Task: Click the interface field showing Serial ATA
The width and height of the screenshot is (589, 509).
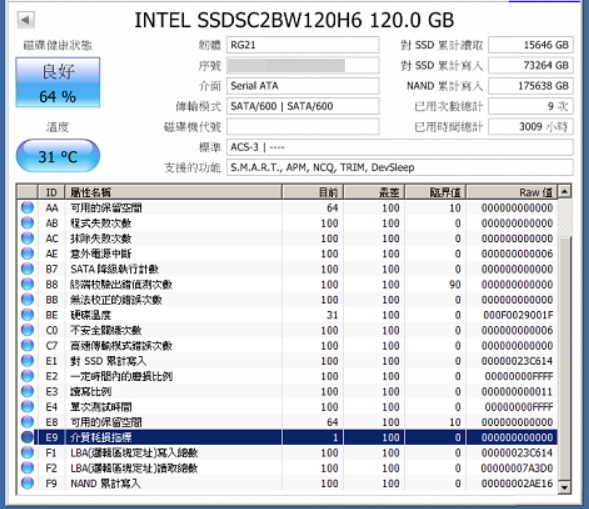Action: point(303,86)
